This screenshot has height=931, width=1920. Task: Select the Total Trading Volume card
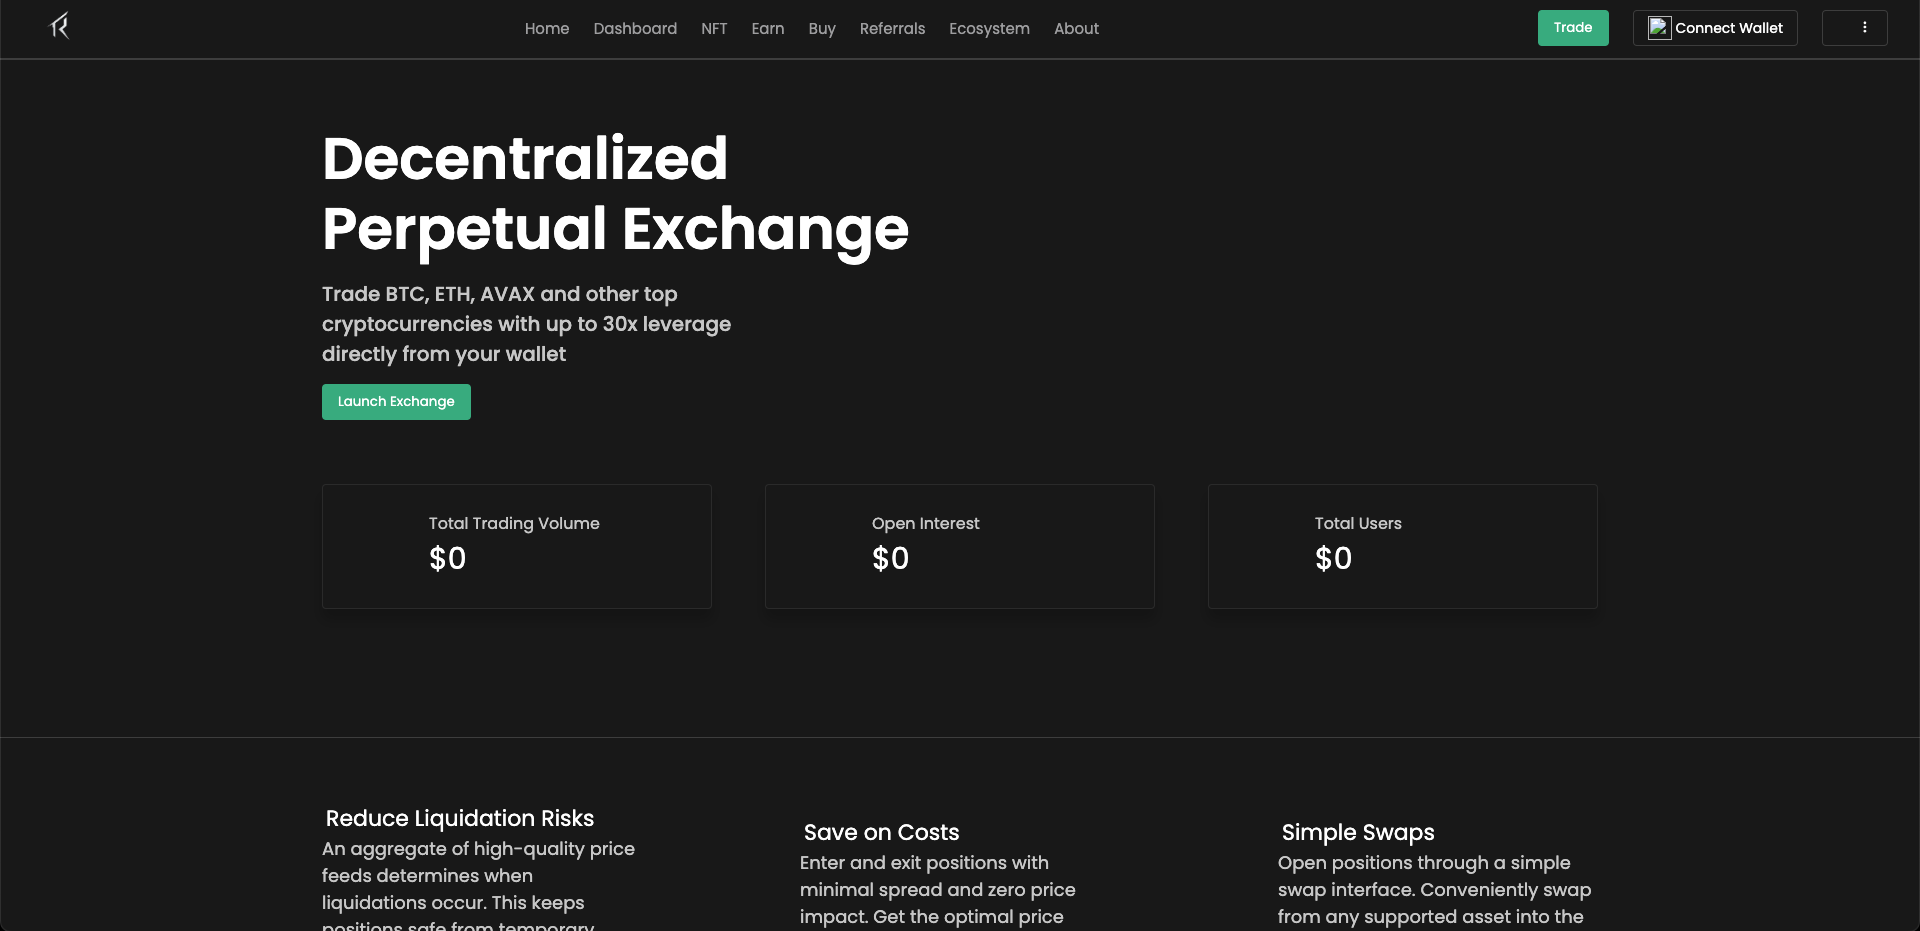(517, 547)
